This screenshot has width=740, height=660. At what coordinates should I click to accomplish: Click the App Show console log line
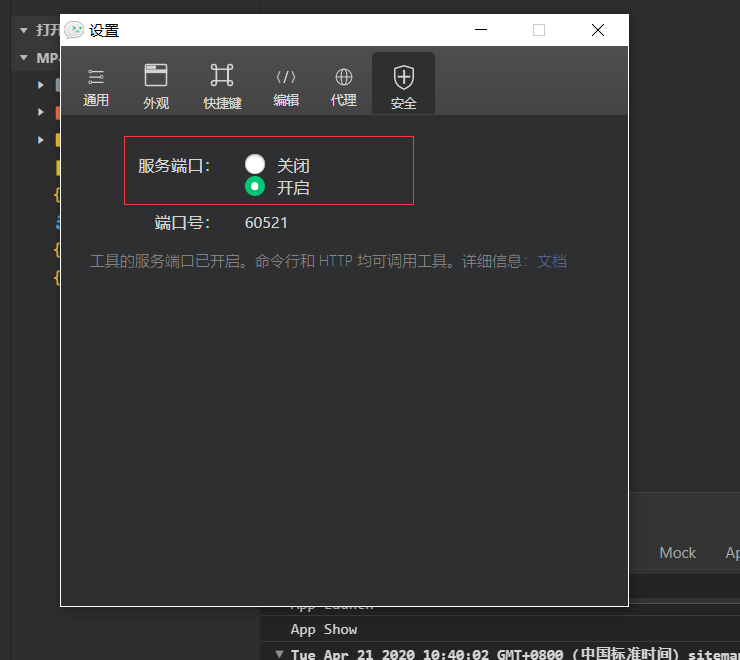click(x=324, y=629)
